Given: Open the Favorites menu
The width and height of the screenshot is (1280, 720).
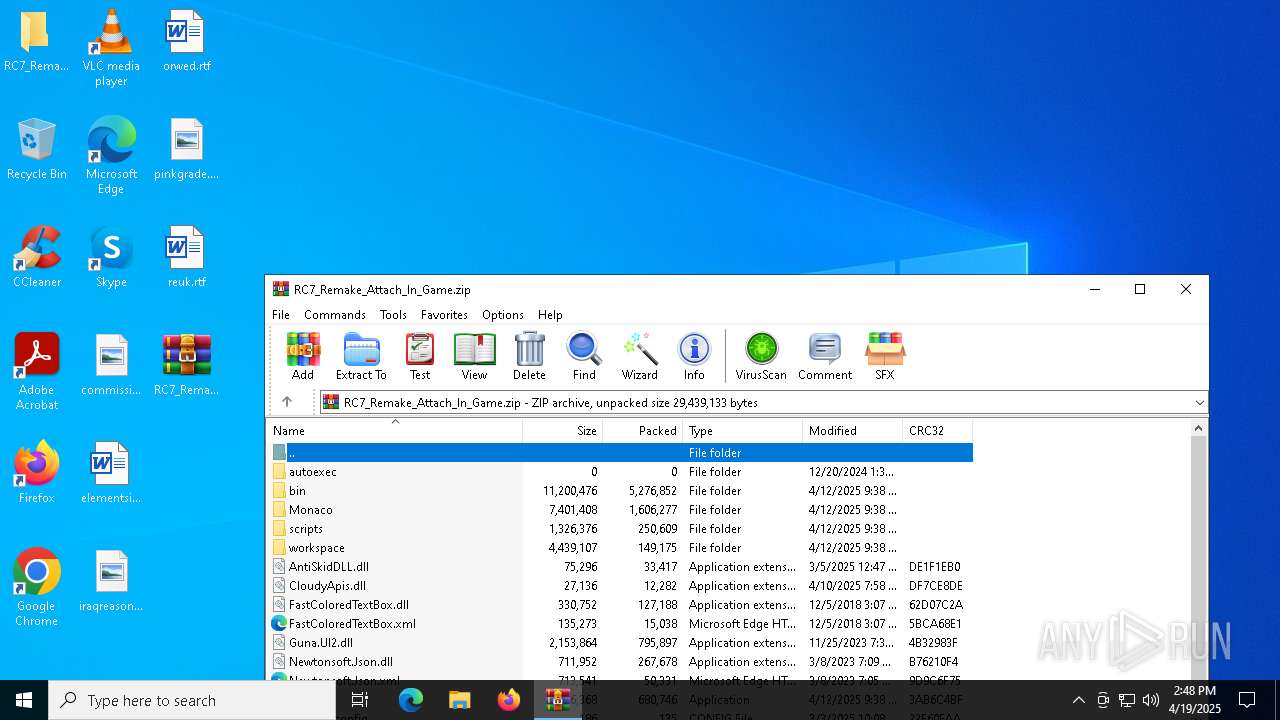Looking at the screenshot, I should point(444,314).
